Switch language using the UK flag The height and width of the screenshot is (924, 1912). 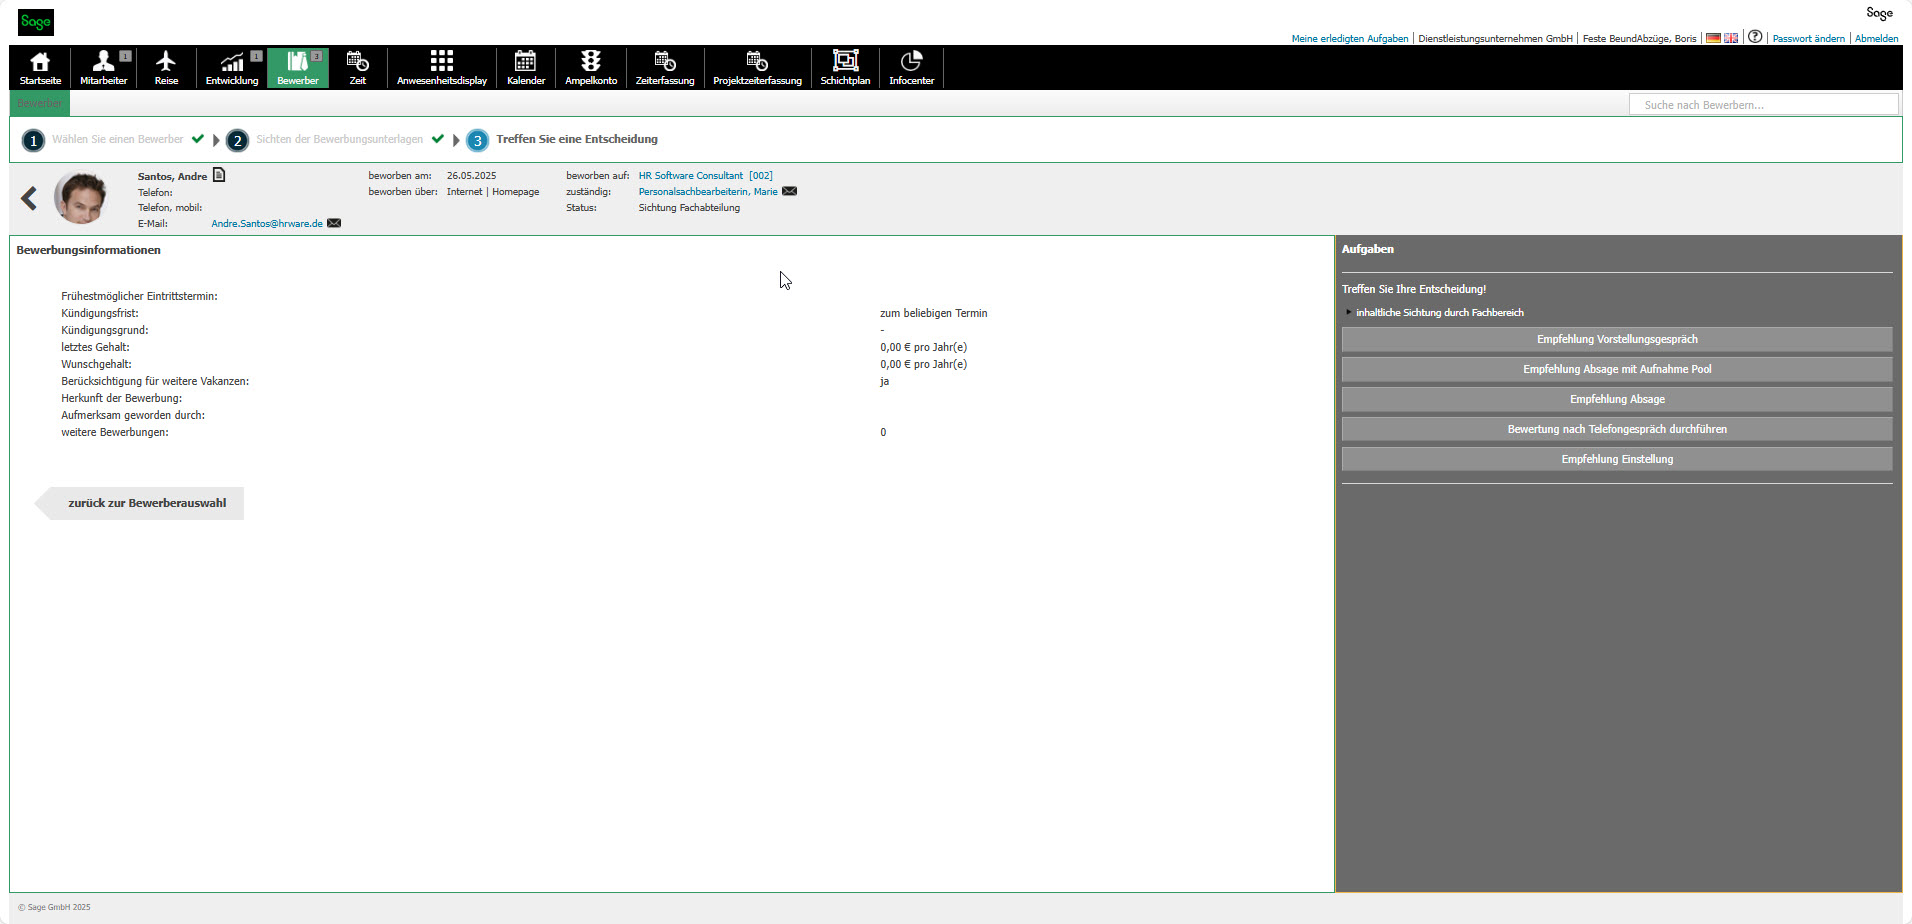[1731, 38]
